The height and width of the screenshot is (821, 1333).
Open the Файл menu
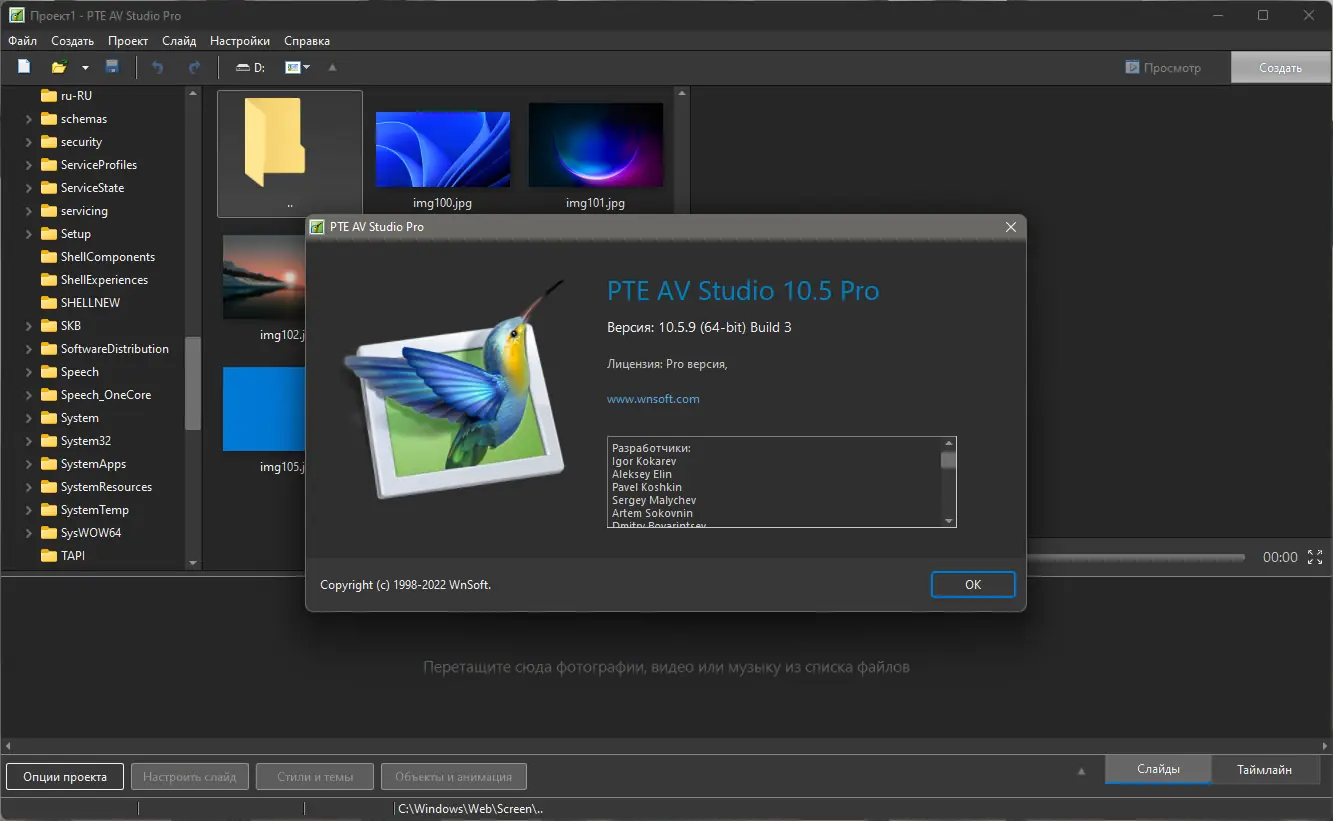[x=22, y=41]
